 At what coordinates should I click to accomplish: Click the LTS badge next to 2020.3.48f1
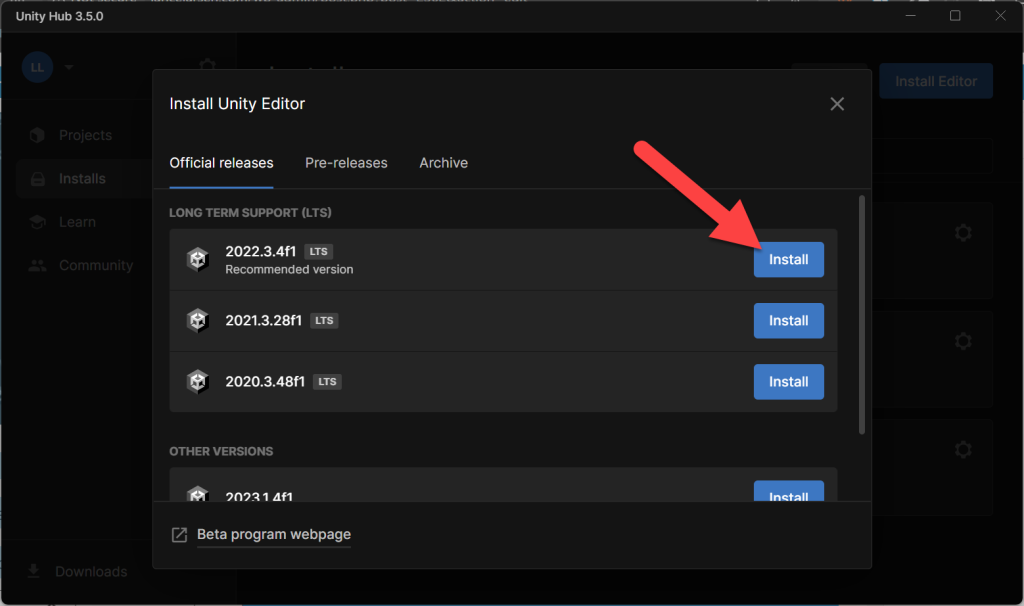click(327, 381)
